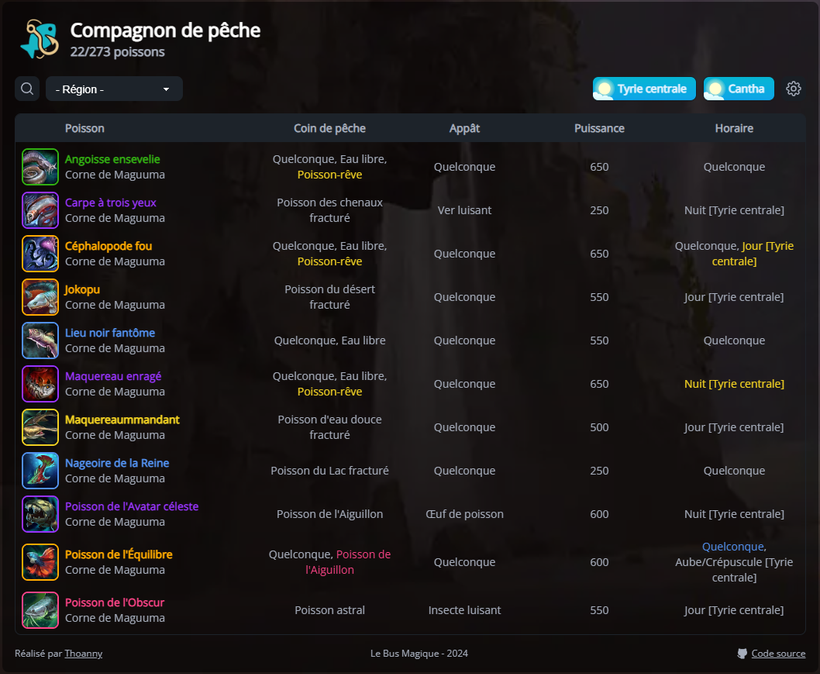The width and height of the screenshot is (820, 674).
Task: Click the Poisson de l'Avatar céleste icon
Action: tap(40, 514)
